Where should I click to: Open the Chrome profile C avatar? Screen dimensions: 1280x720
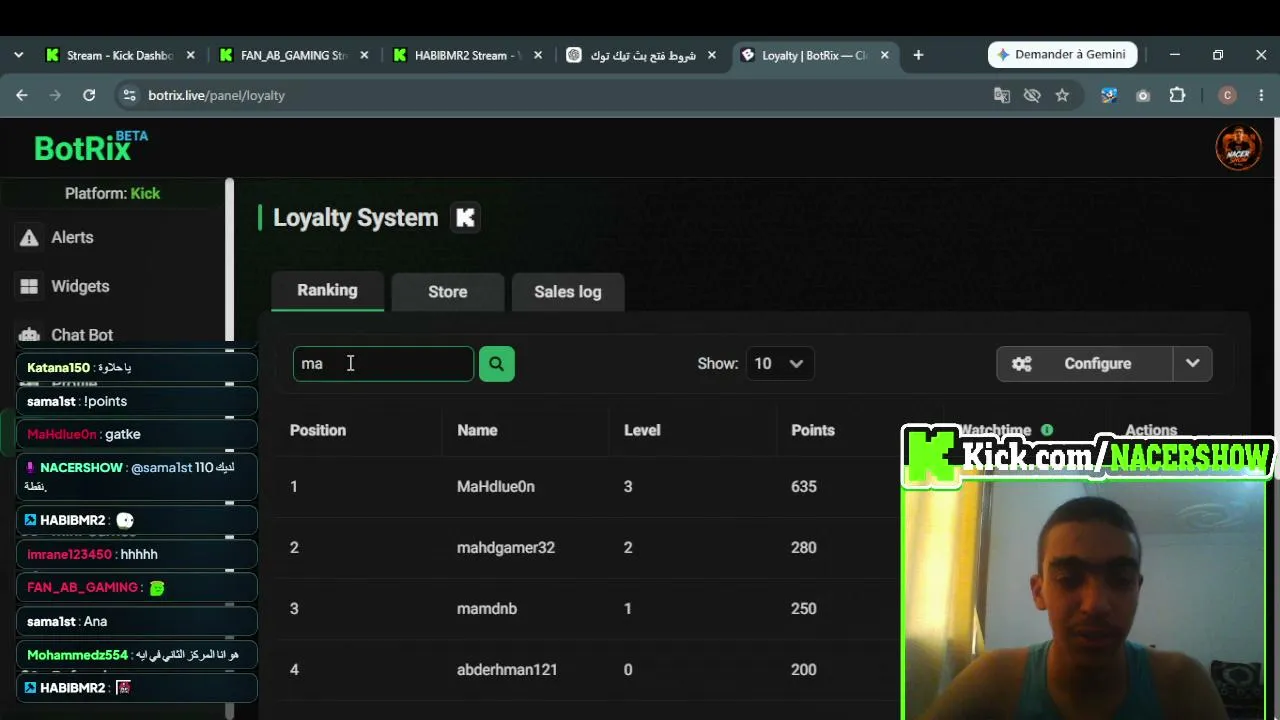coord(1228,95)
